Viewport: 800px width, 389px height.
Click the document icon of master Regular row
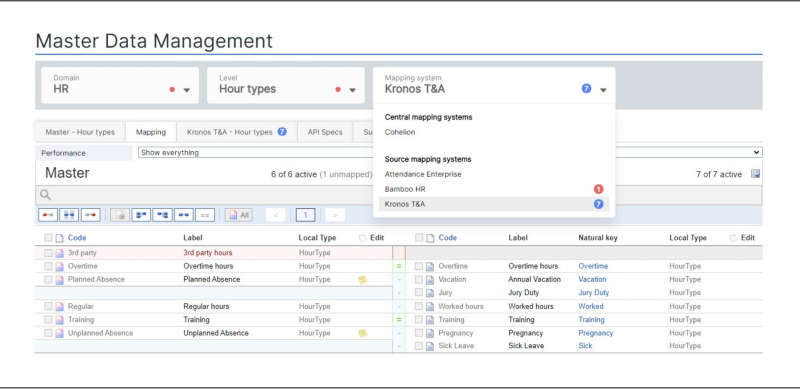59,306
